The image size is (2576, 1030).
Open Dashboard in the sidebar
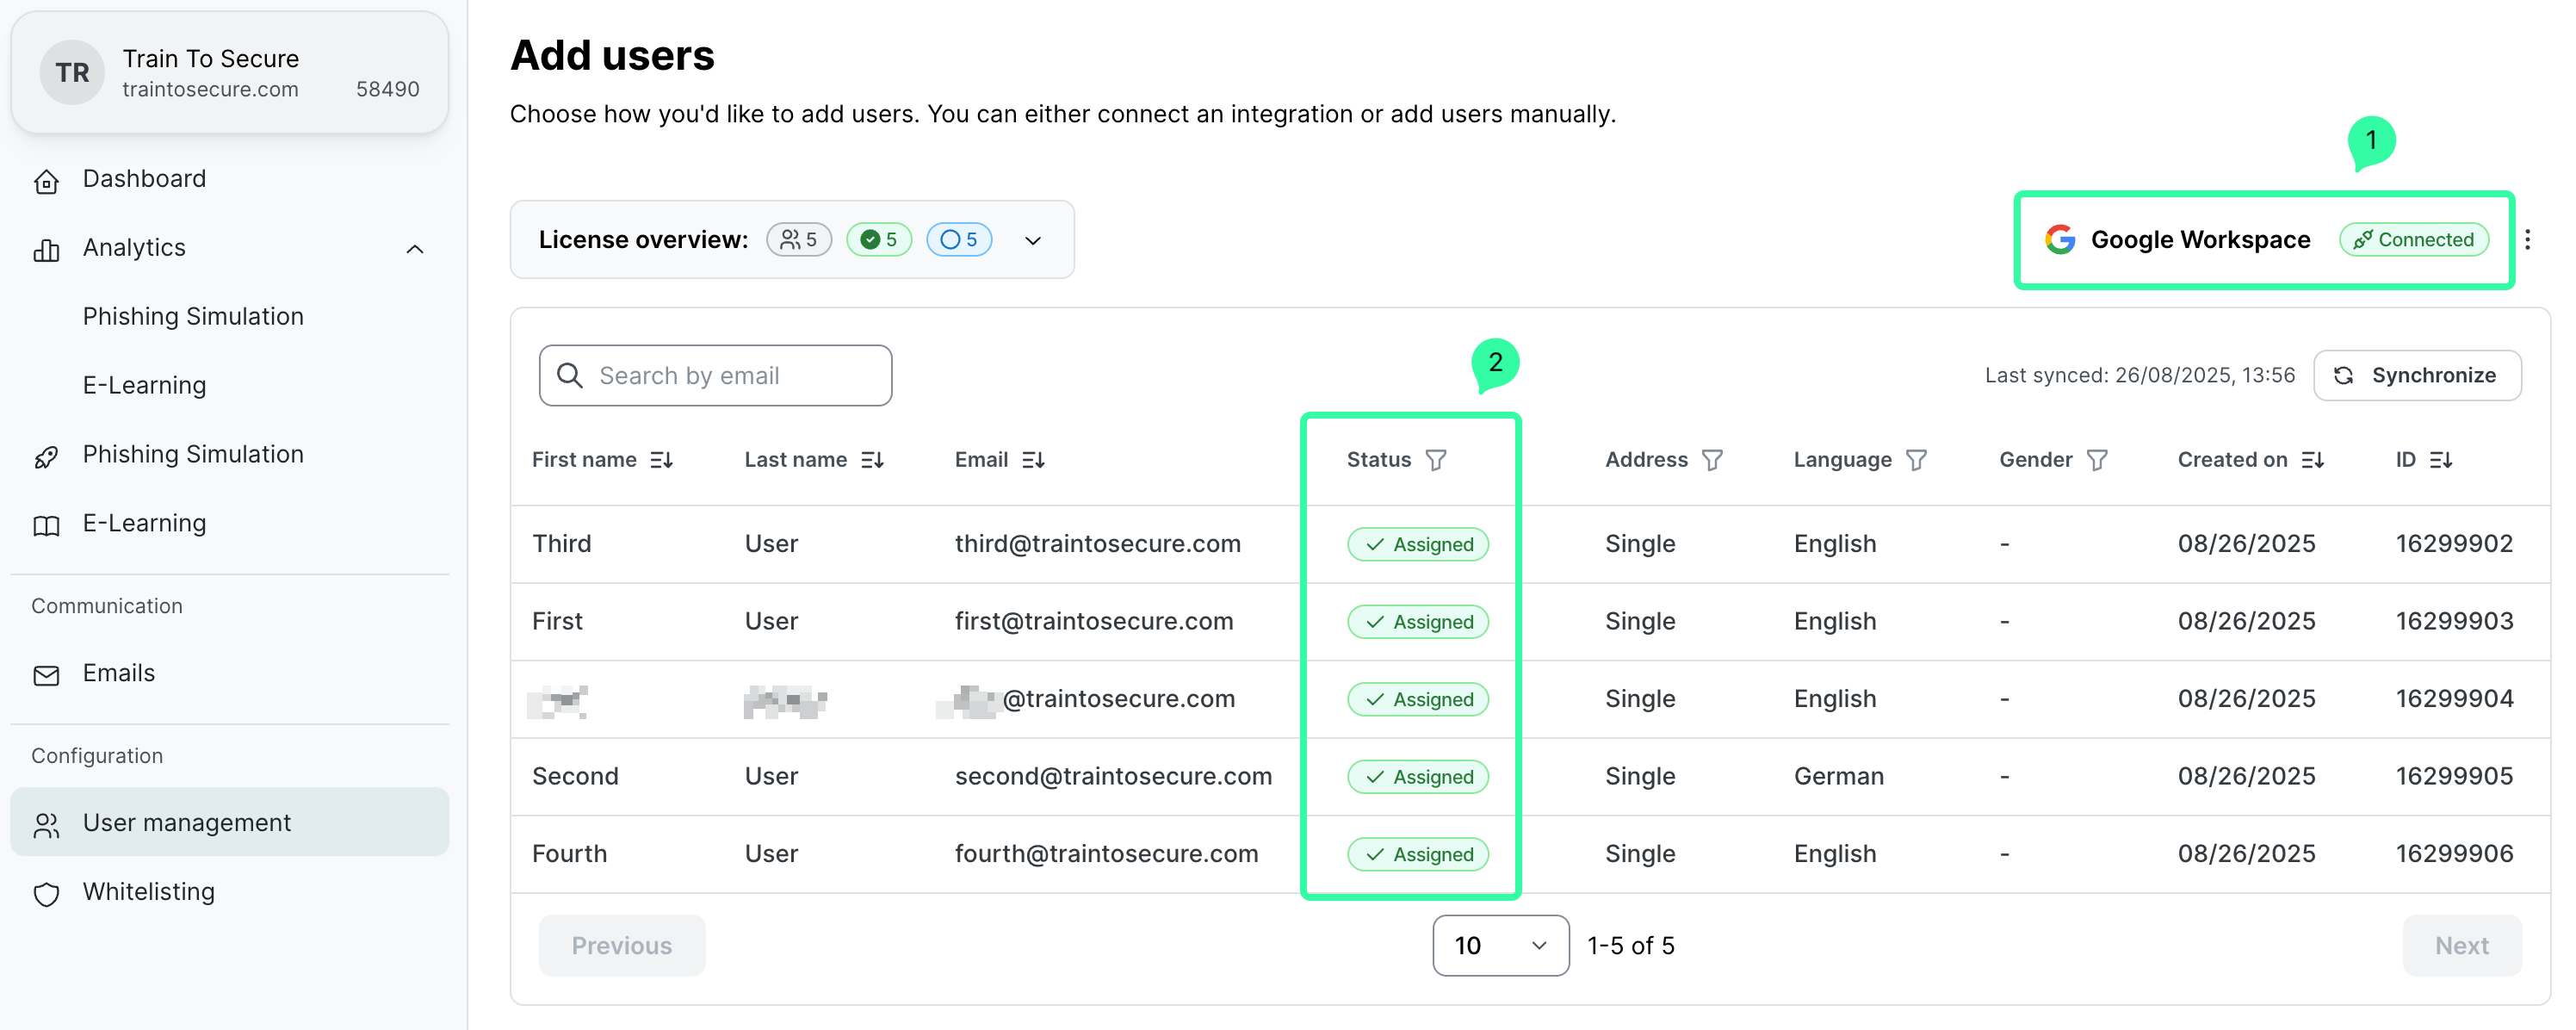tap(144, 179)
